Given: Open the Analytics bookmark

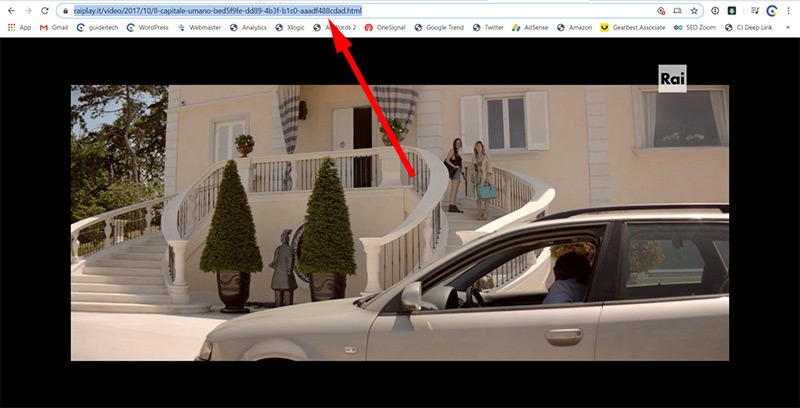Looking at the screenshot, I should 248,28.
